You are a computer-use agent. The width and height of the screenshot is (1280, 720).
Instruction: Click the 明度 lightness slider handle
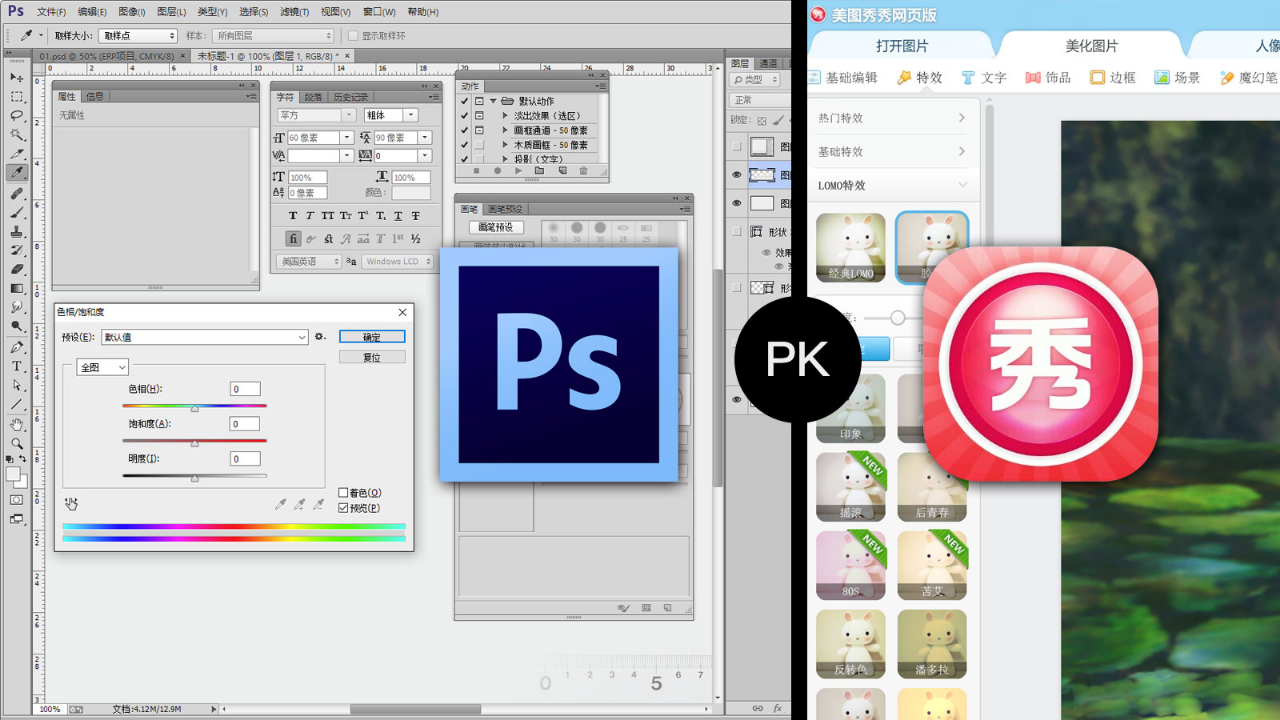pyautogui.click(x=195, y=478)
